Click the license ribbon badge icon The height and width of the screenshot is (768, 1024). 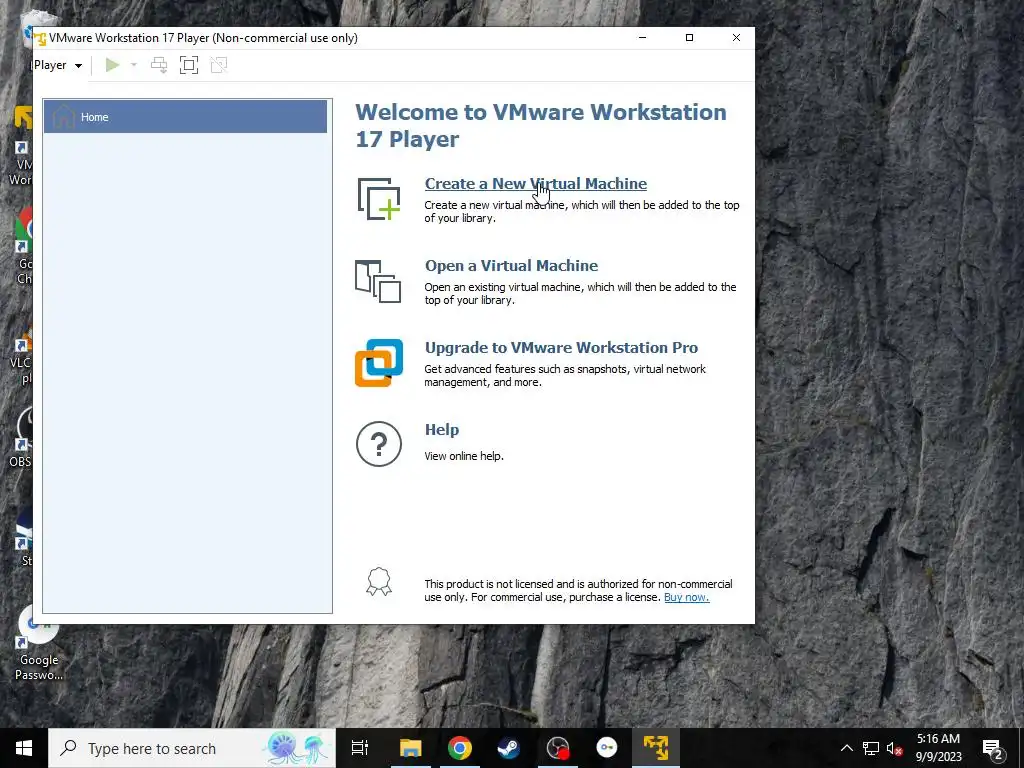click(379, 581)
